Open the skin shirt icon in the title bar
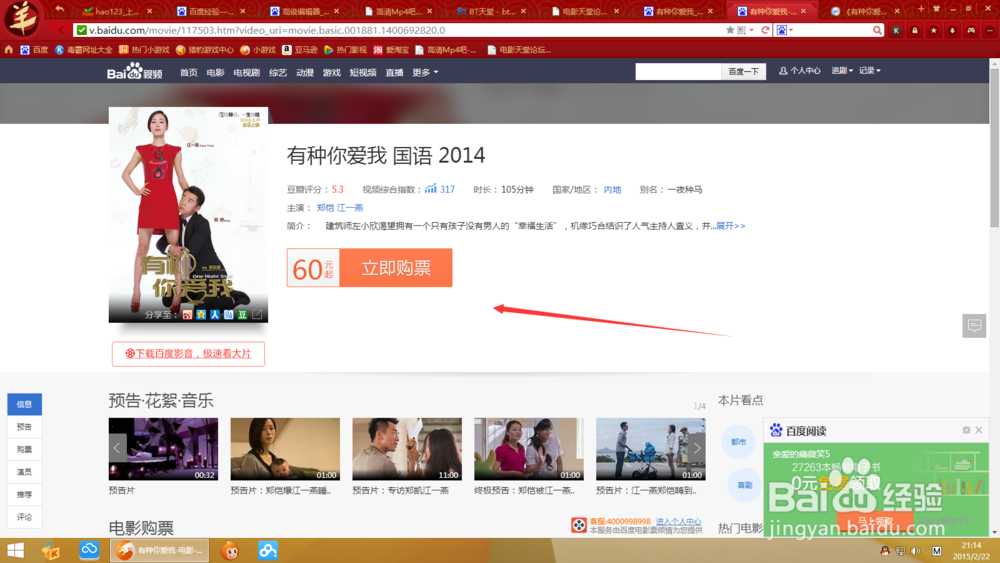Viewport: 1000px width, 563px height. (936, 9)
